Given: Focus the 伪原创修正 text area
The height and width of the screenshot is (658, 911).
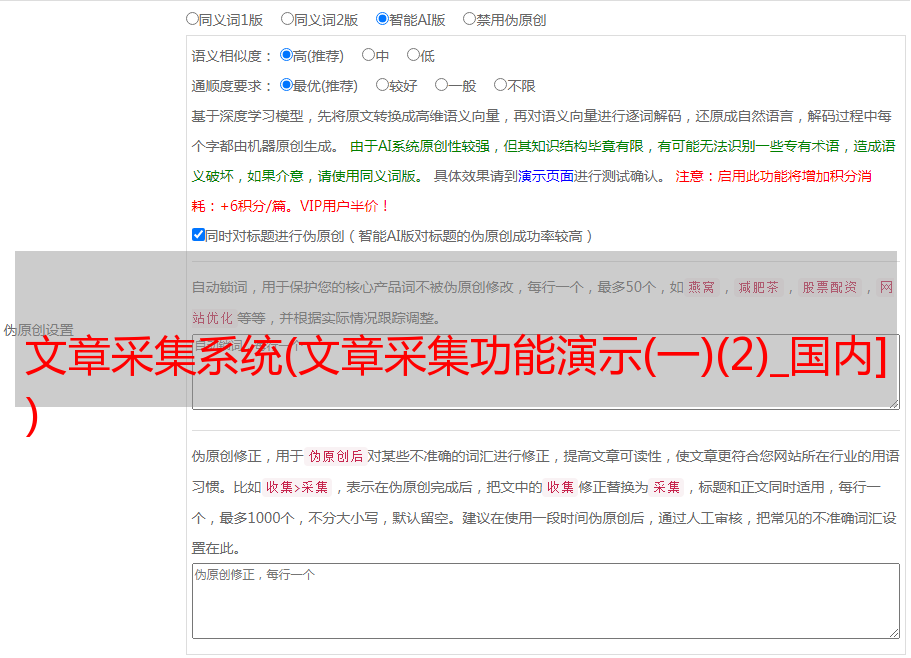Looking at the screenshot, I should tap(545, 600).
